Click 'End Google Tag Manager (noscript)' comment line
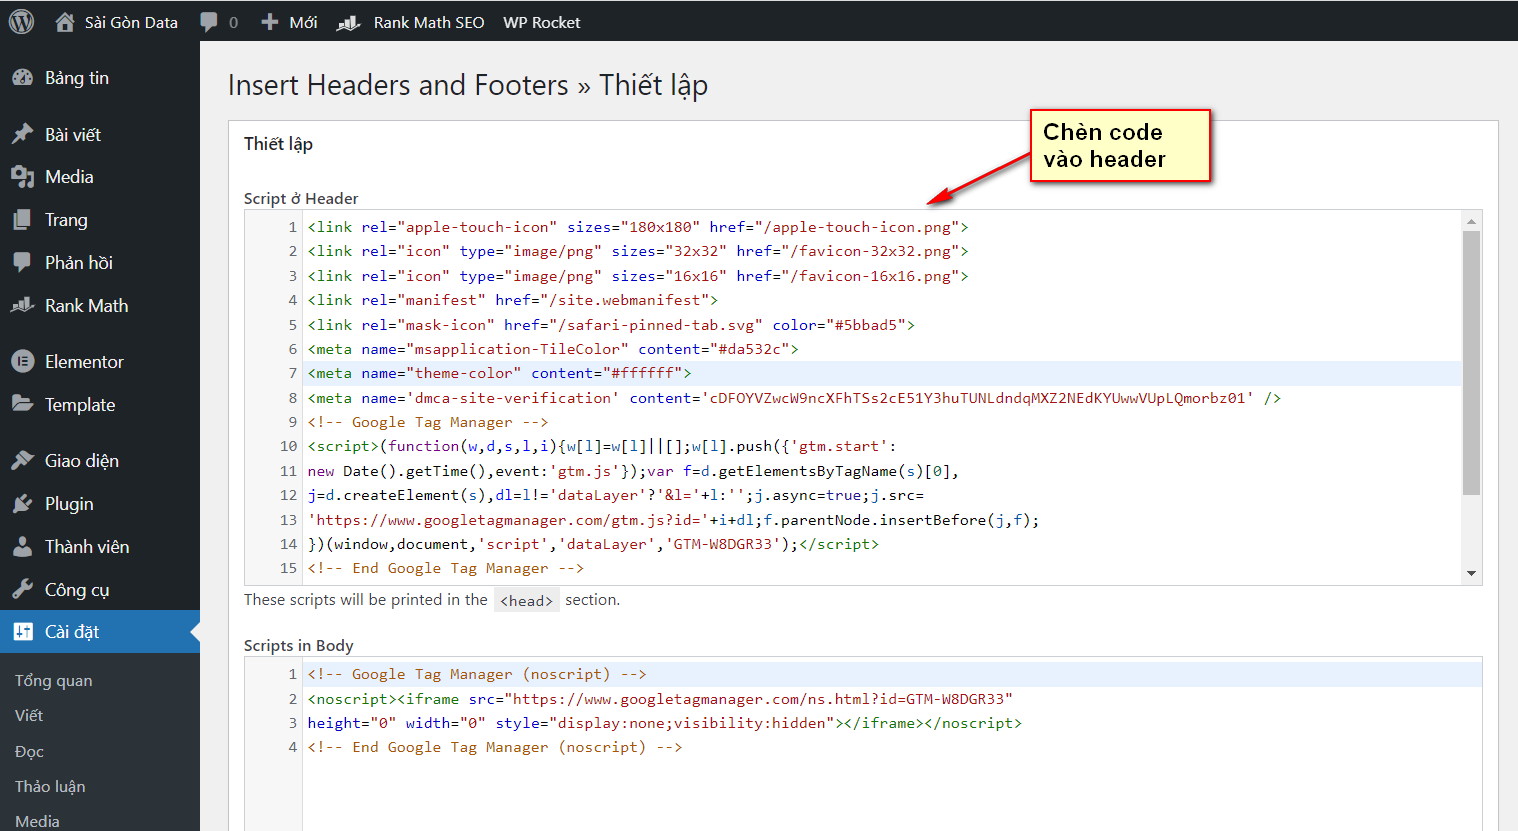 pyautogui.click(x=495, y=747)
